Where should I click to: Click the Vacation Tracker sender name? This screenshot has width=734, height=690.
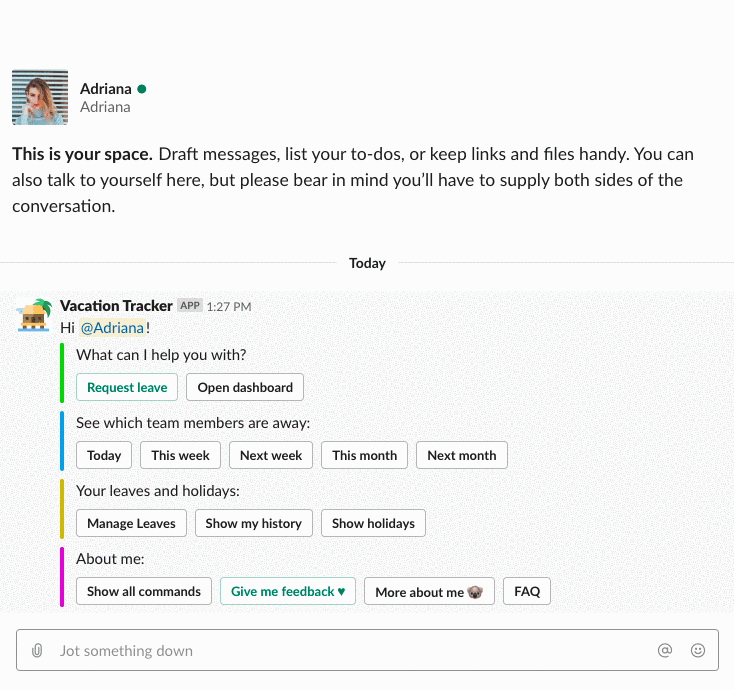tap(116, 306)
